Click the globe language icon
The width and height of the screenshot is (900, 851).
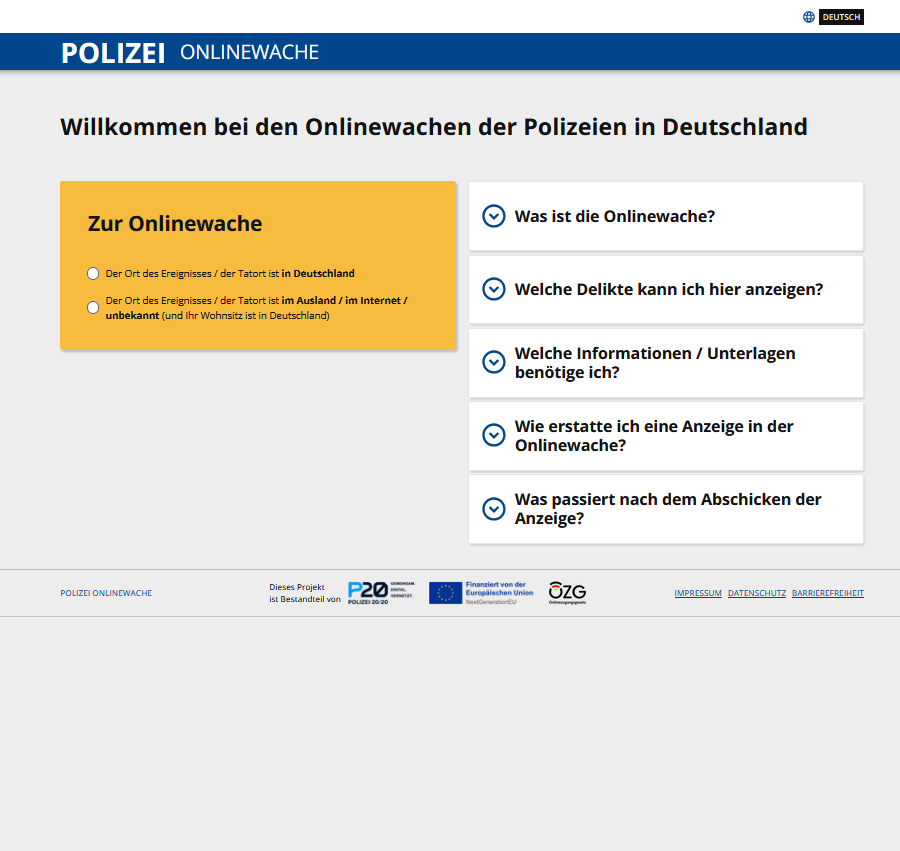(x=807, y=17)
